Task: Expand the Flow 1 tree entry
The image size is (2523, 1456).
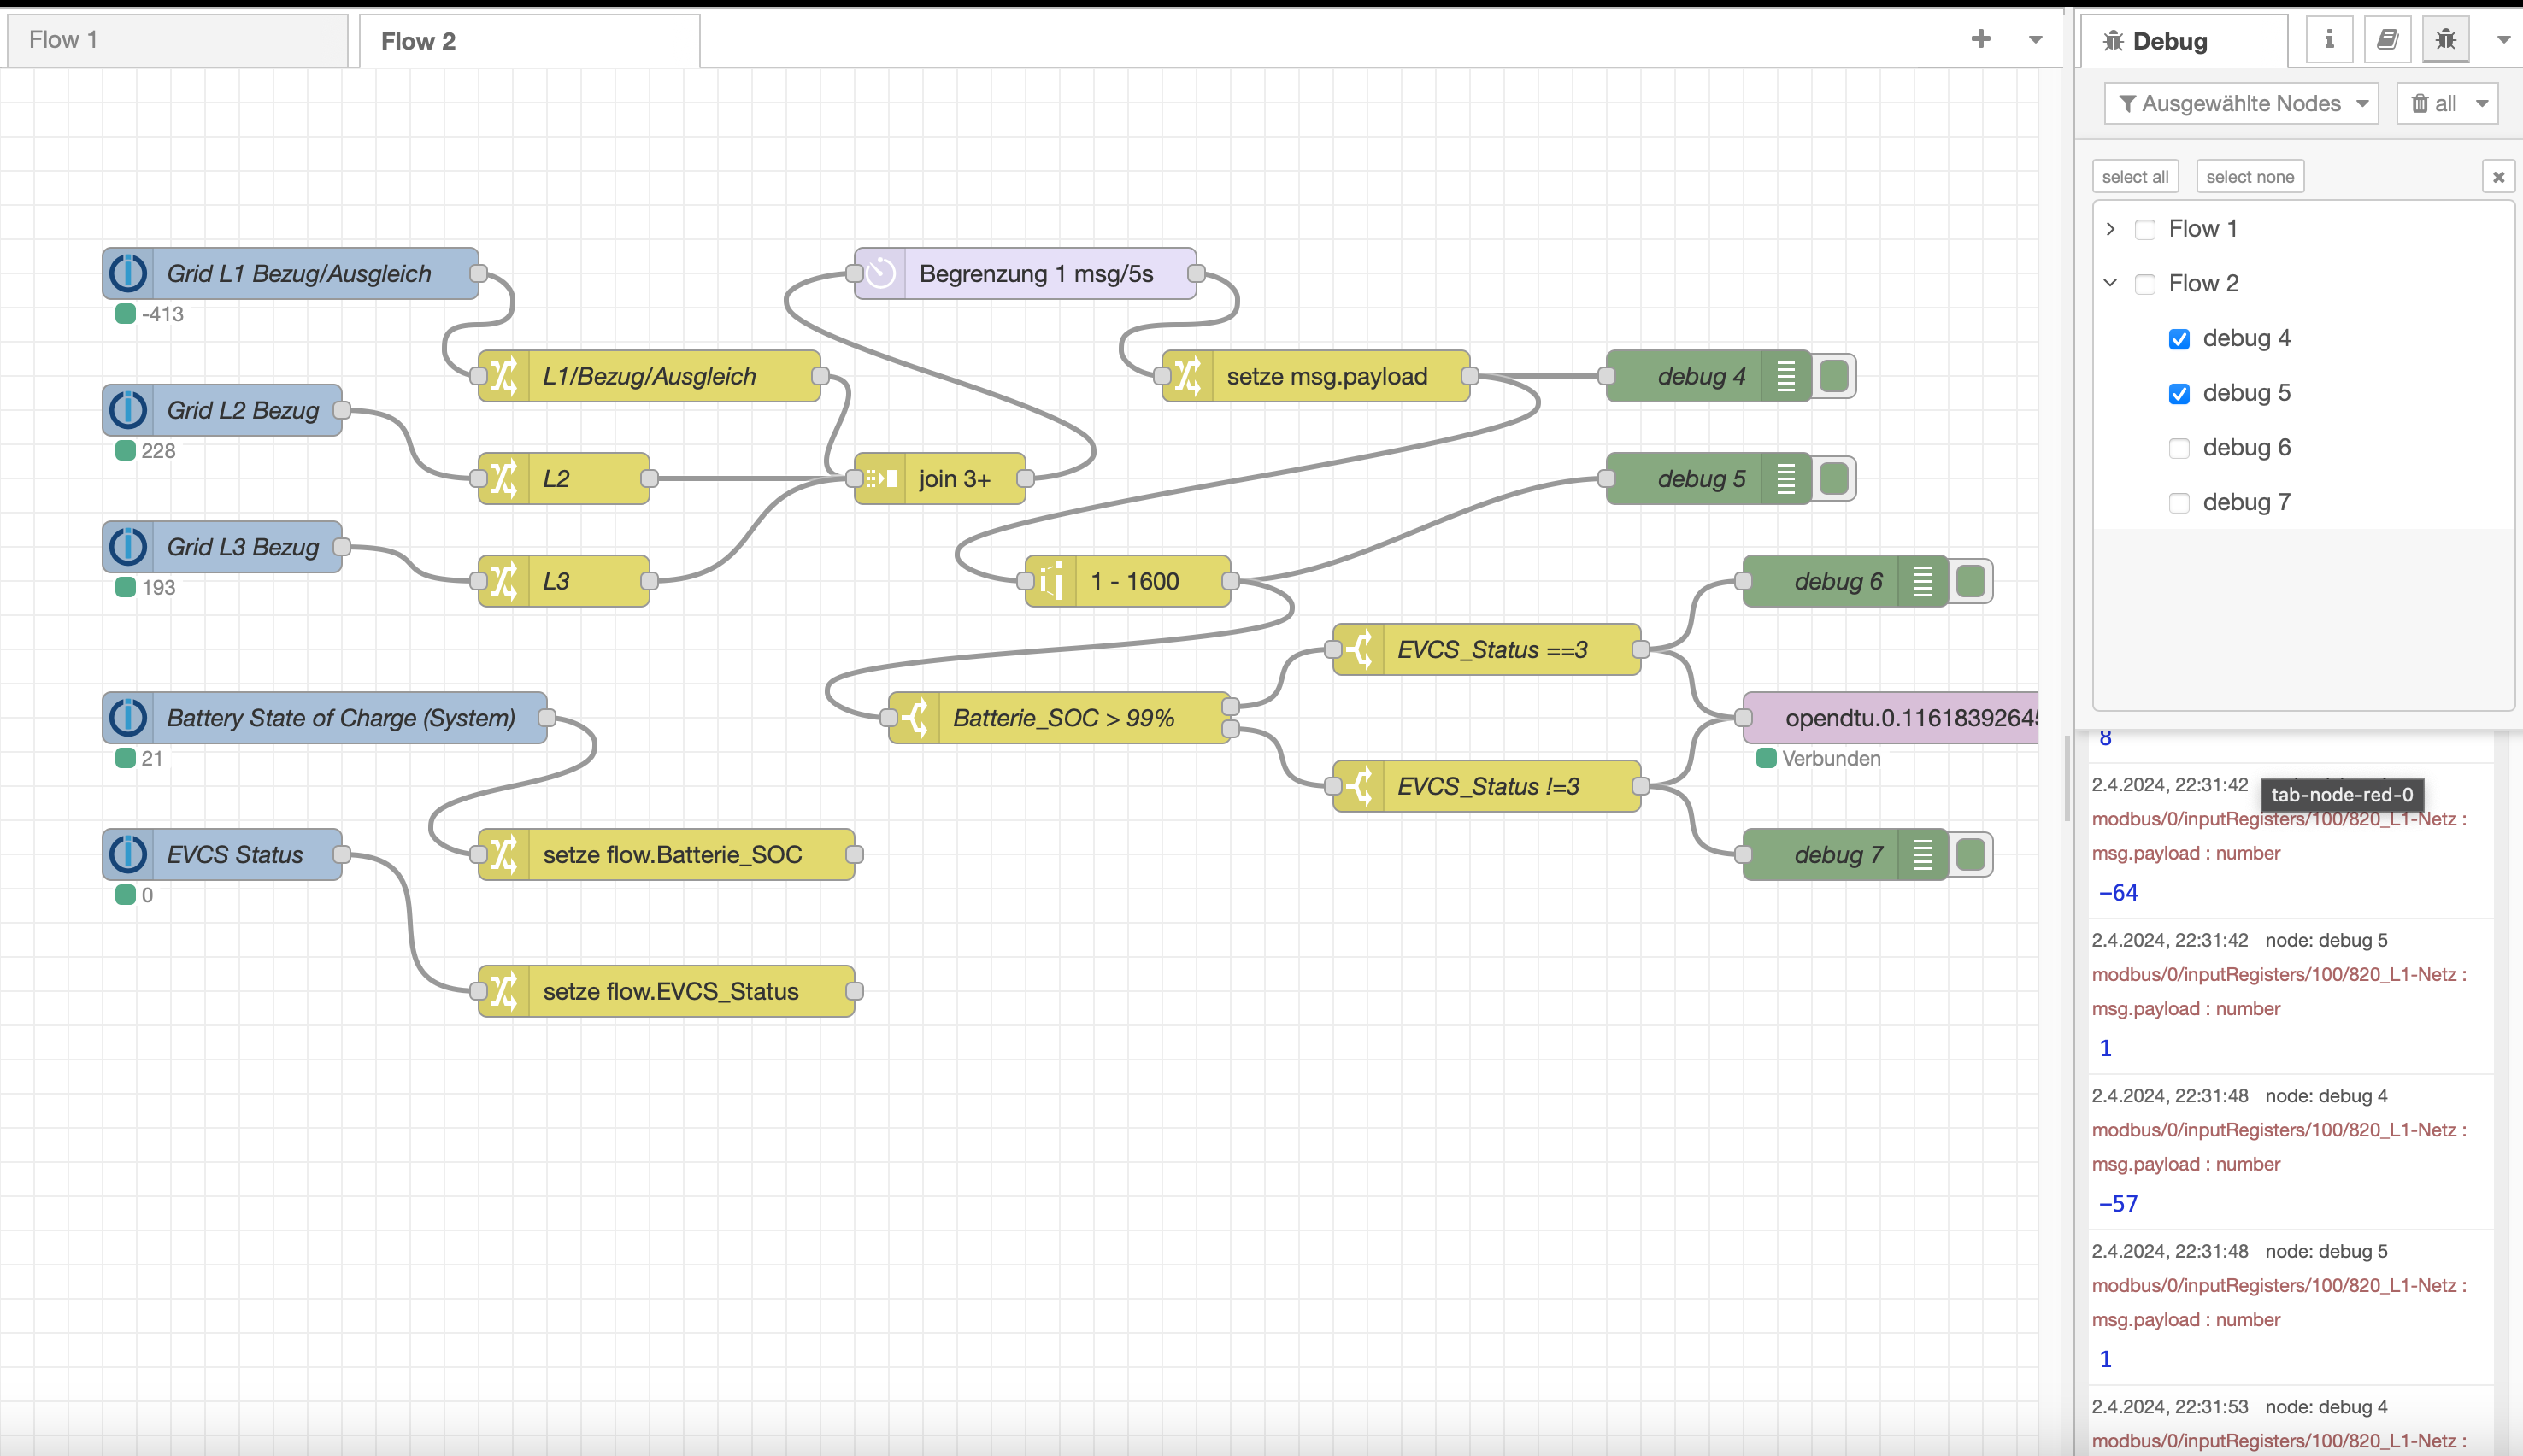Action: pyautogui.click(x=2110, y=229)
